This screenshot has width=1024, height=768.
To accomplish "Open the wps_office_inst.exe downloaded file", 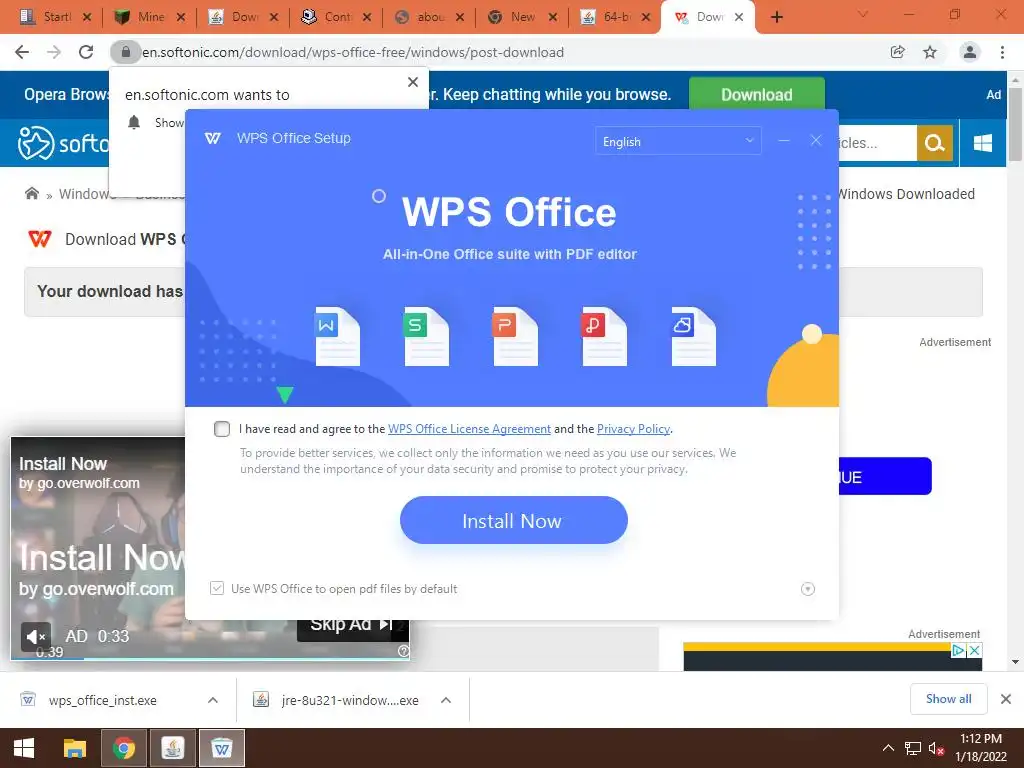I will pyautogui.click(x=103, y=700).
